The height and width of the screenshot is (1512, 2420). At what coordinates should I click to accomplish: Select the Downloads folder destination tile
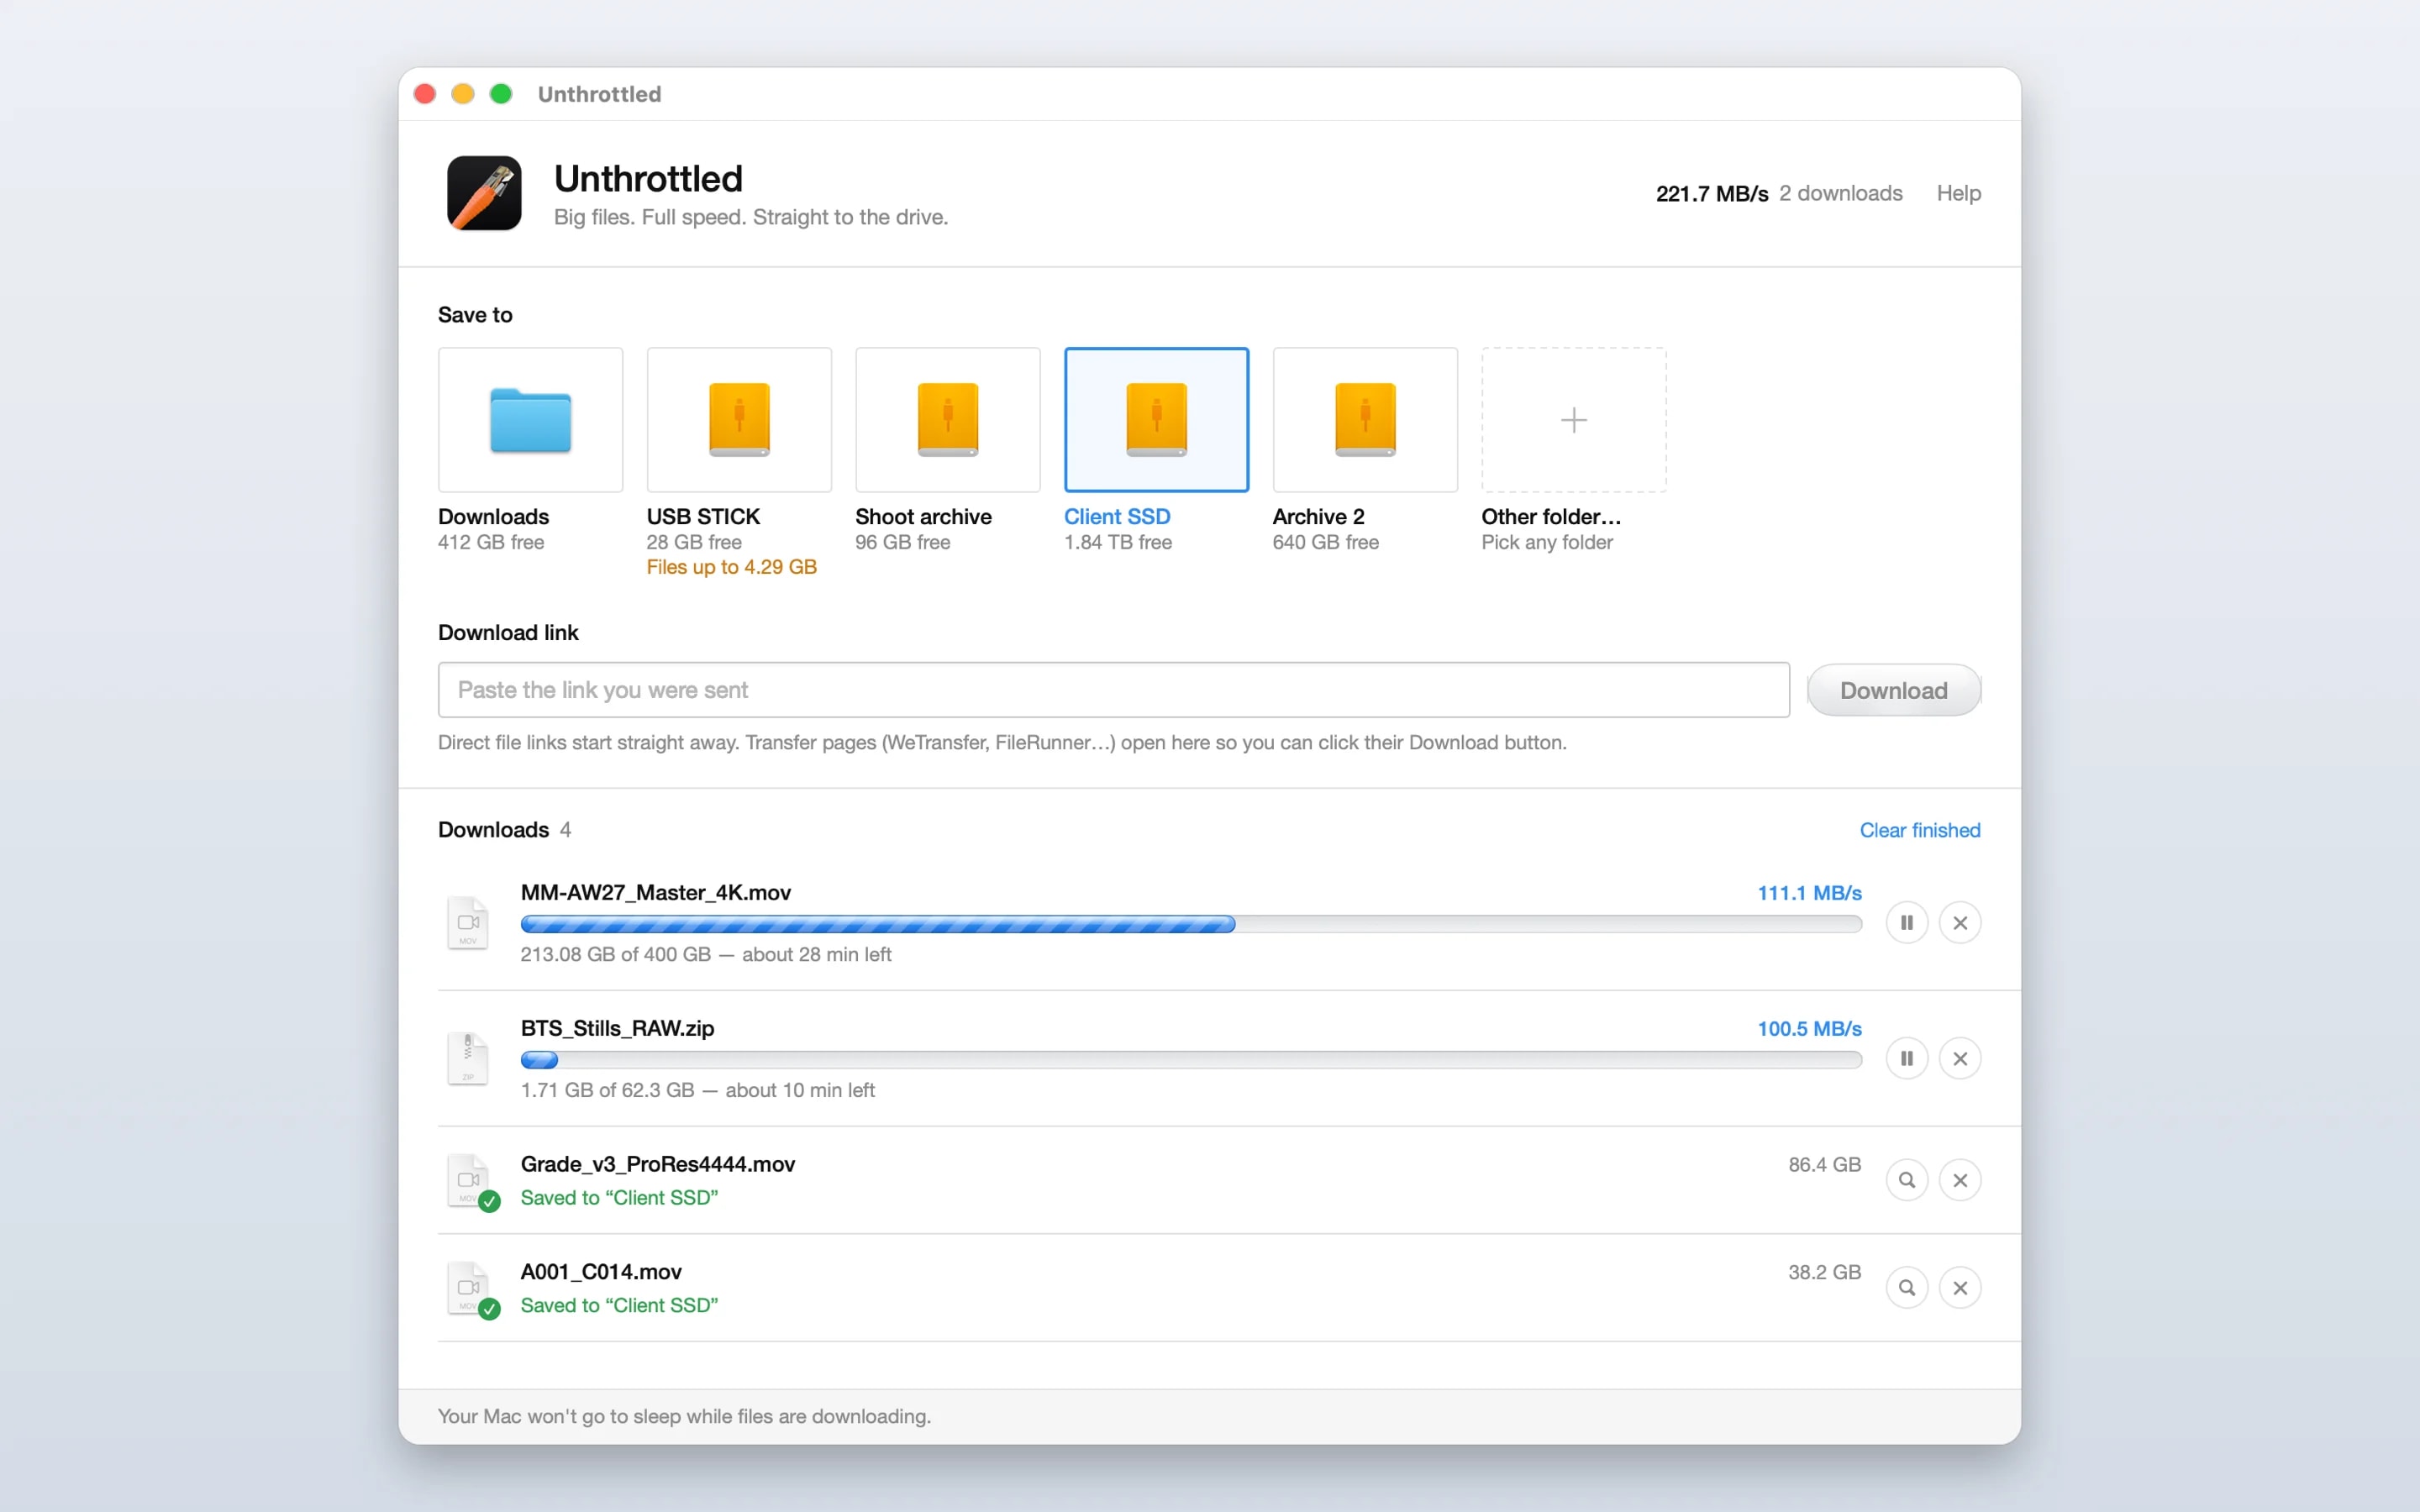(x=530, y=420)
